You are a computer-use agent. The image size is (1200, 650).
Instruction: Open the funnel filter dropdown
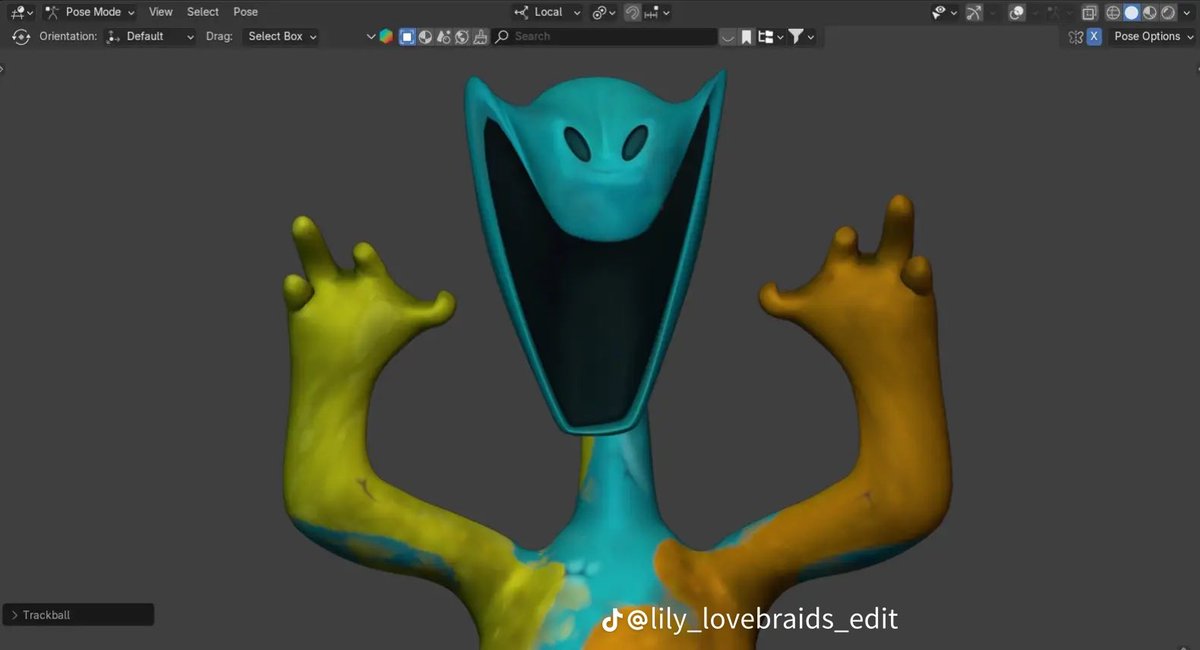click(x=801, y=36)
